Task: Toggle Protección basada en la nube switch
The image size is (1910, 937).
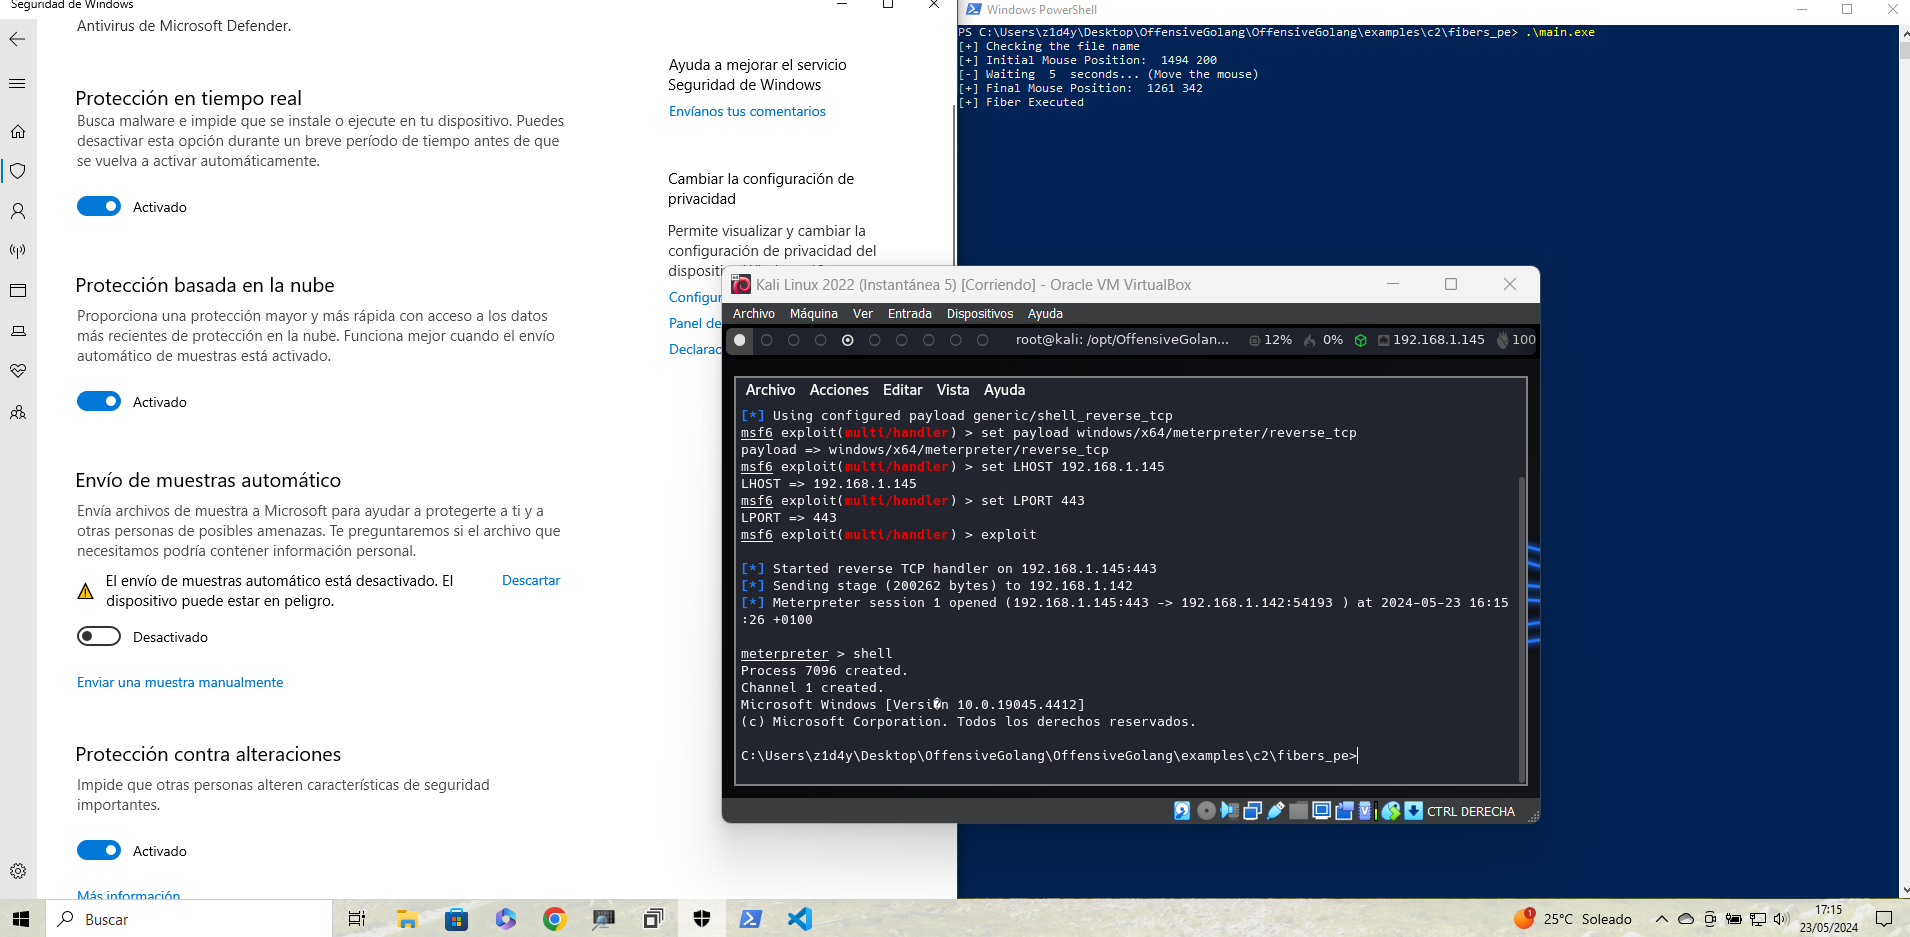Action: 99,401
